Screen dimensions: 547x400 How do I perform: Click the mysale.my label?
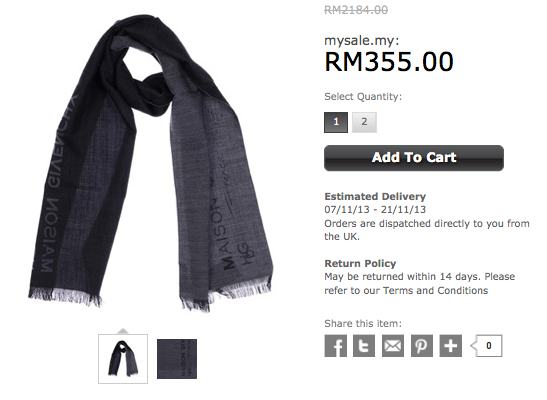tap(362, 41)
